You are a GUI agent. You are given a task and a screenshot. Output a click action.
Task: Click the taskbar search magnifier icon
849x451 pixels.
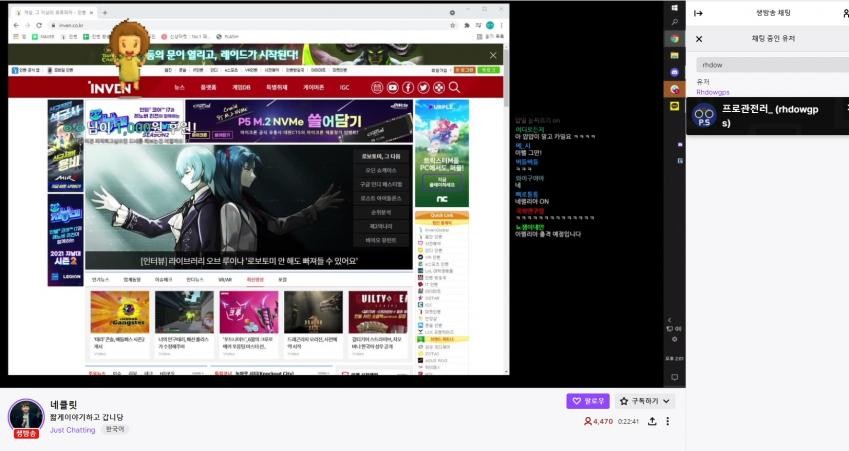click(675, 22)
